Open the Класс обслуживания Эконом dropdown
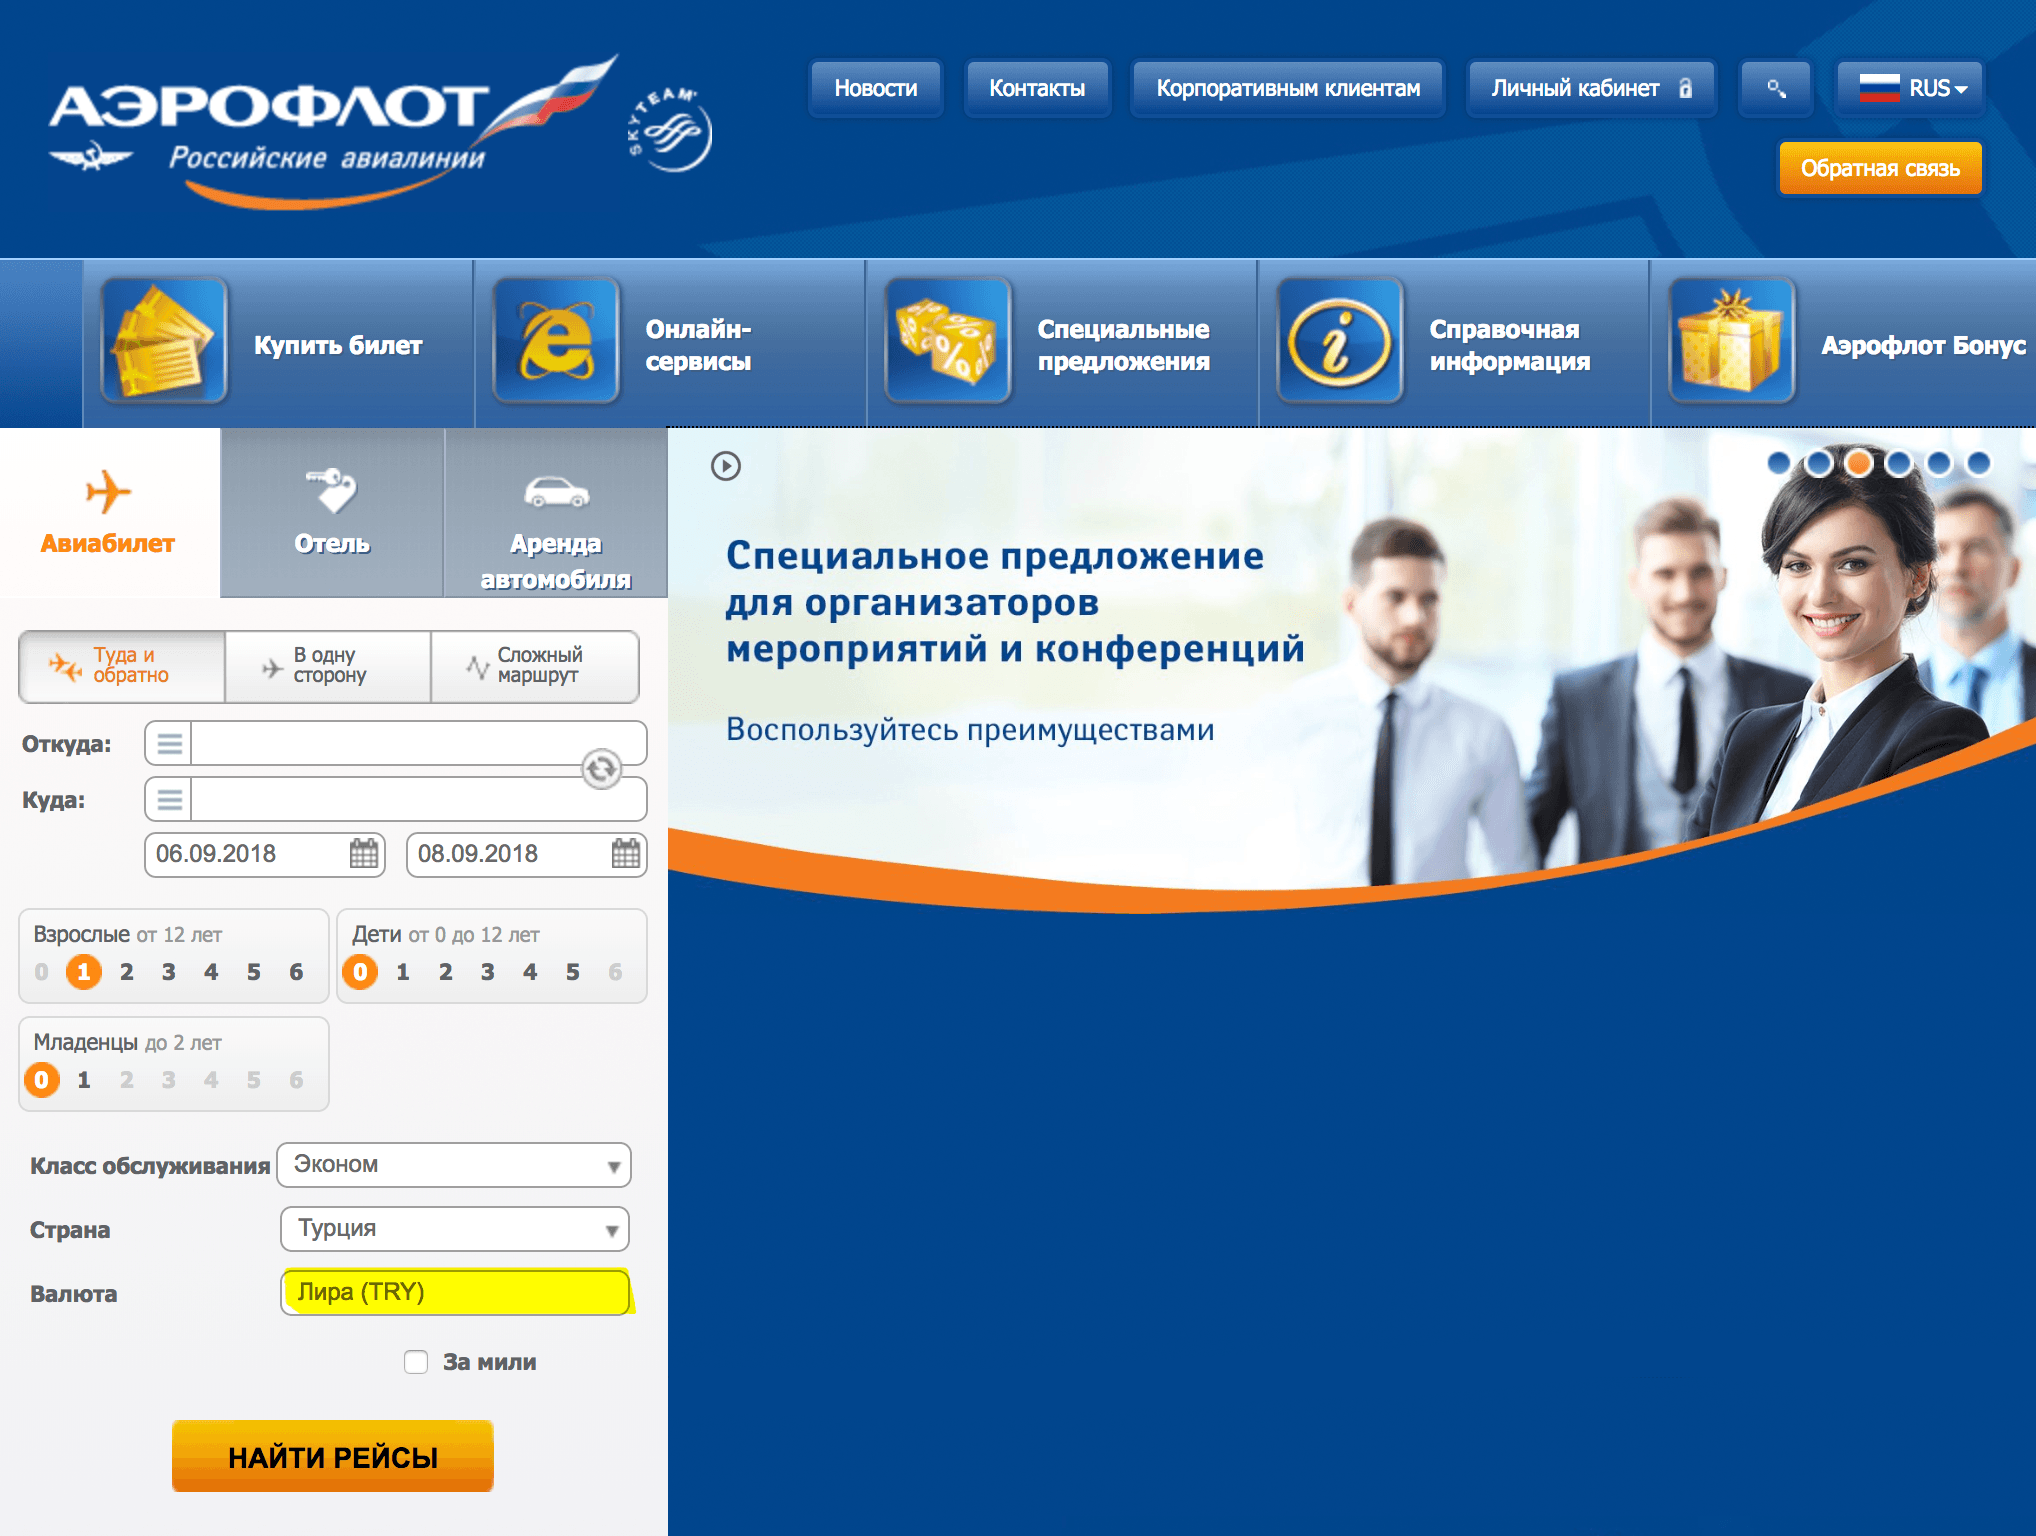 [454, 1165]
